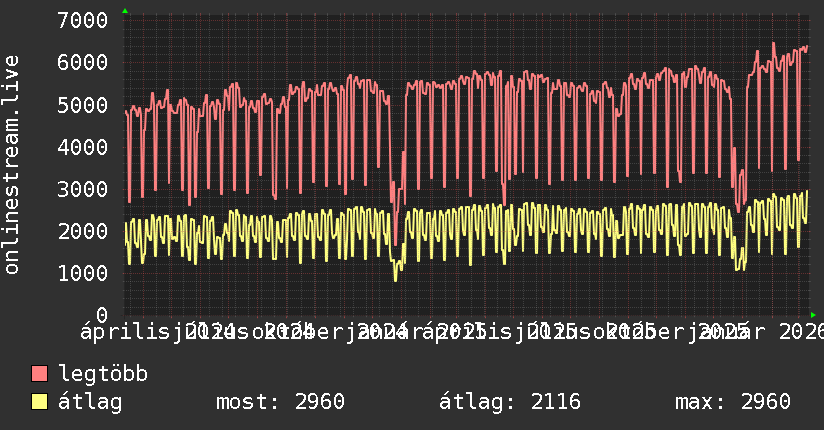Click the yellow átlag legend color box
Viewport: 824px width, 430px height.
point(40,402)
